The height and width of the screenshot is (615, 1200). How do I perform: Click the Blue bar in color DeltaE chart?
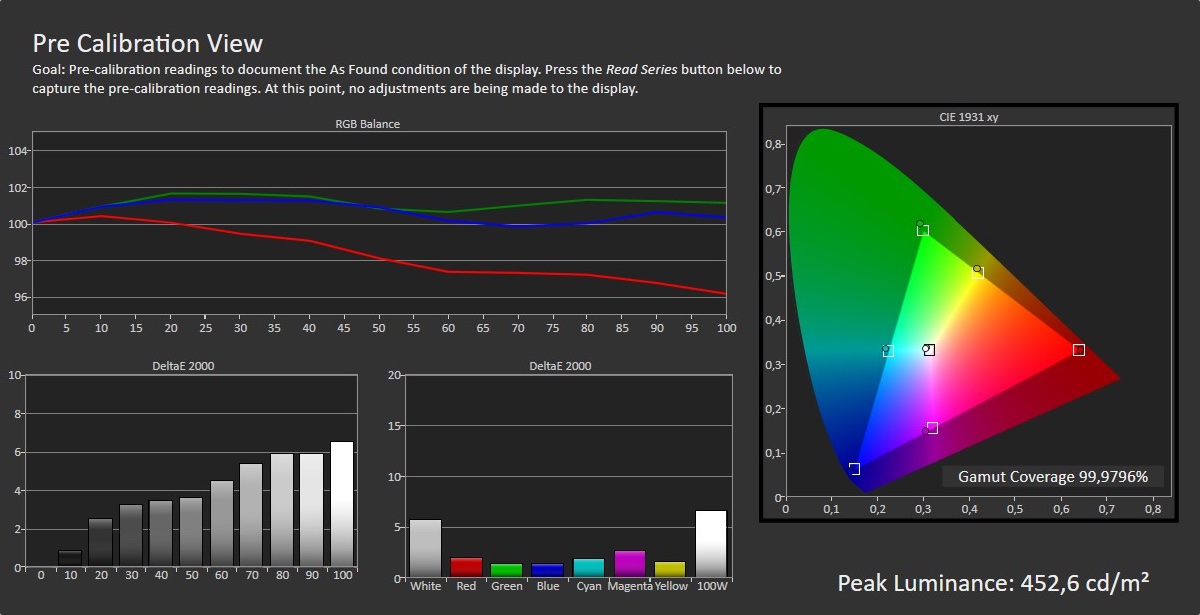pyautogui.click(x=548, y=570)
